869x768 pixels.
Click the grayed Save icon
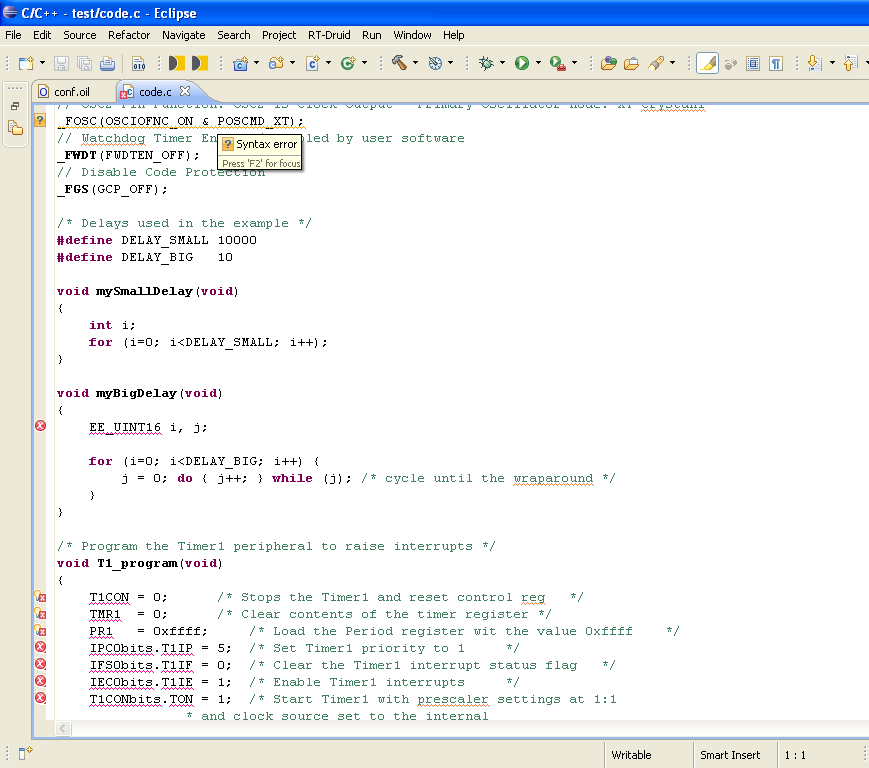[x=61, y=63]
